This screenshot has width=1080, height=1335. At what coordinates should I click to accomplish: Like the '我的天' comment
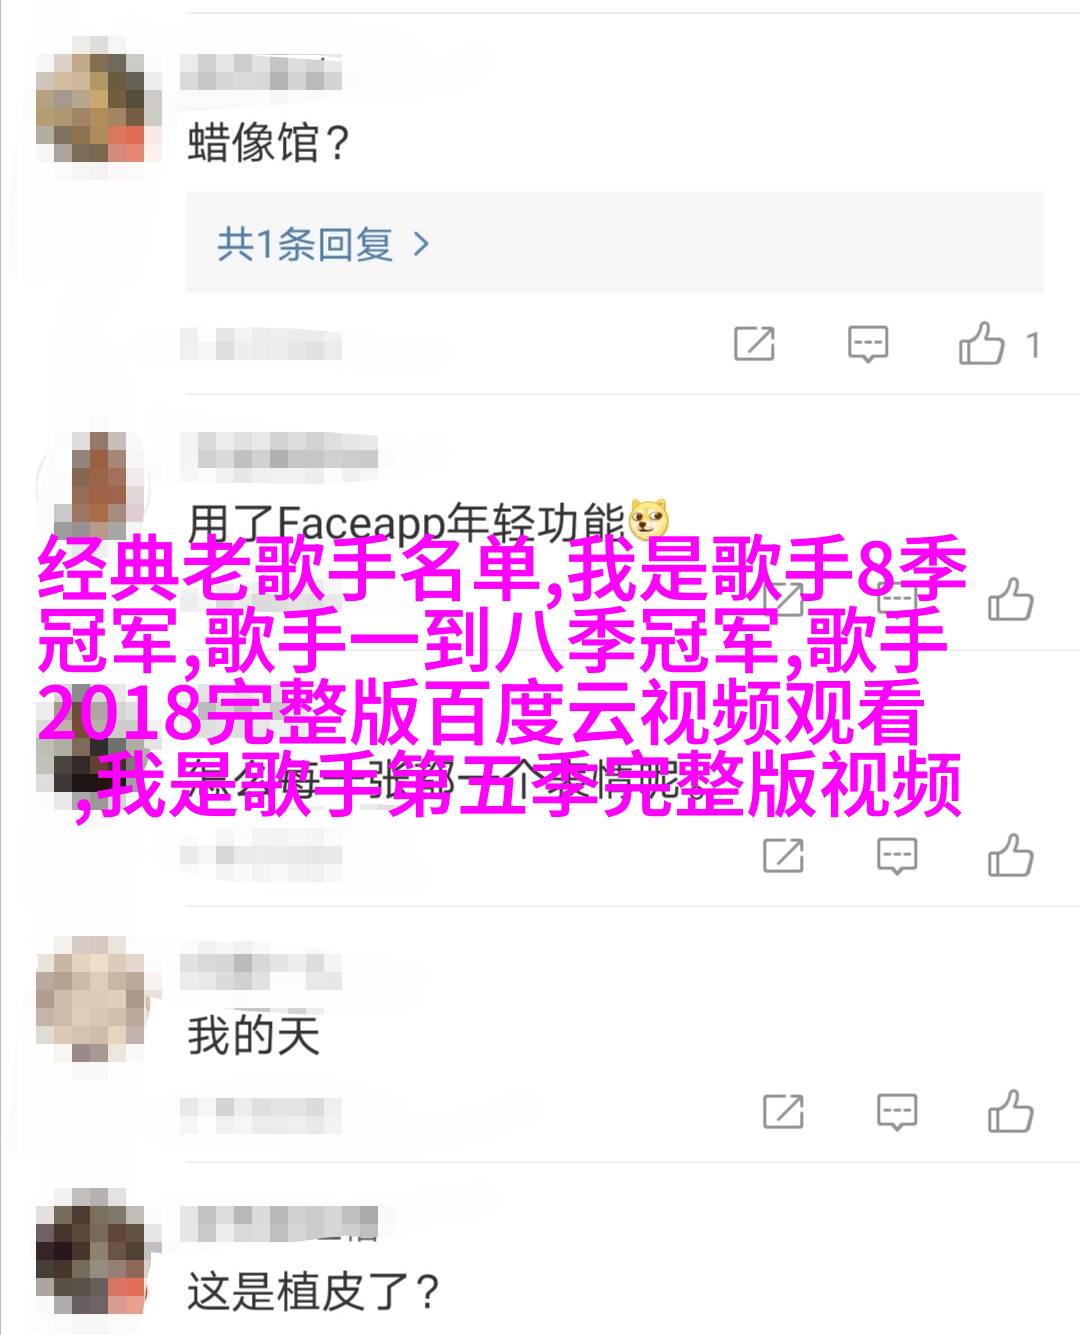[1010, 1111]
